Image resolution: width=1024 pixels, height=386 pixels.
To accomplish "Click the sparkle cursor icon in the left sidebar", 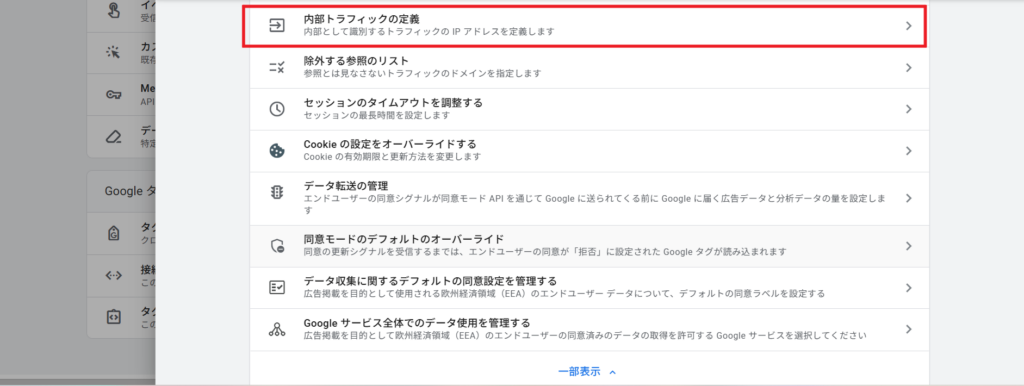I will (113, 52).
